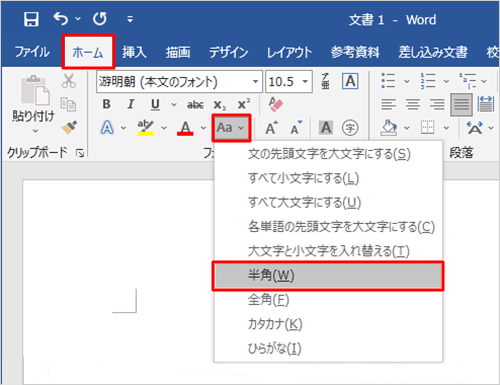The image size is (500, 385).
Task: Open the undo history dropdown arrow
Action: tap(78, 19)
